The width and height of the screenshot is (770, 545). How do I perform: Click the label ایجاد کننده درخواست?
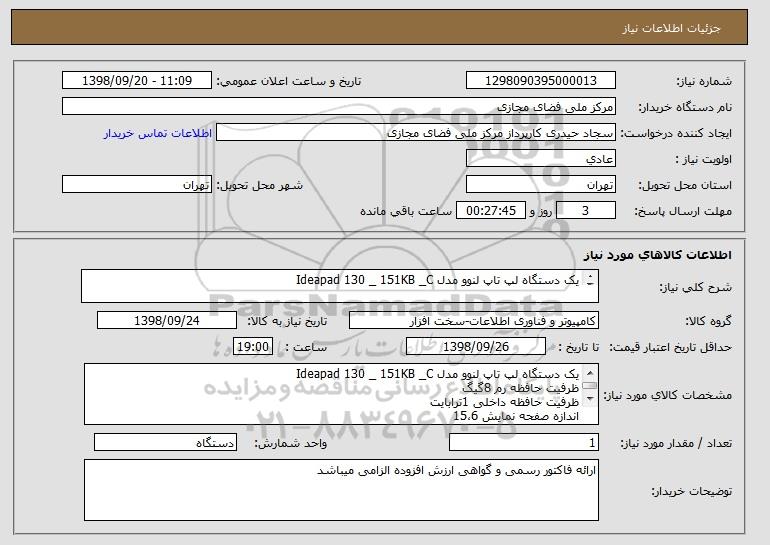click(x=676, y=134)
